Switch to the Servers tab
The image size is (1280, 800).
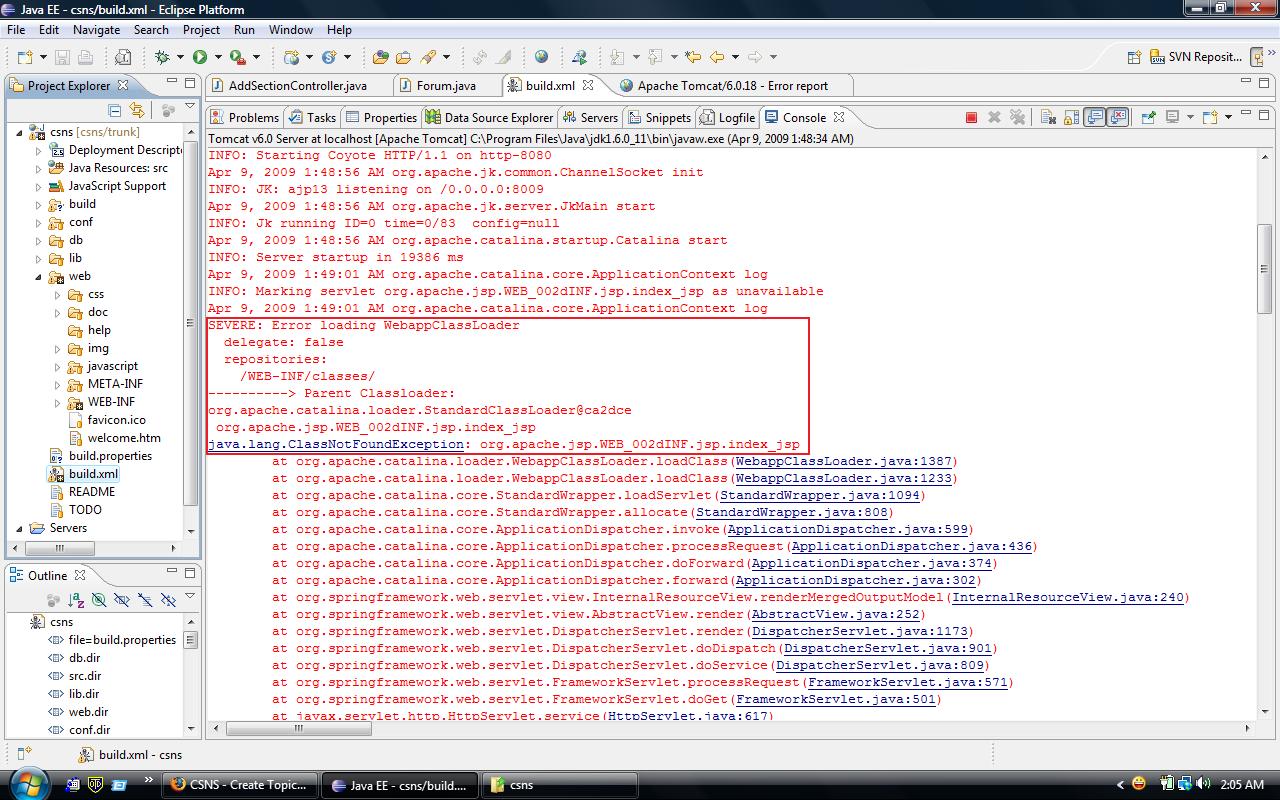pyautogui.click(x=591, y=117)
